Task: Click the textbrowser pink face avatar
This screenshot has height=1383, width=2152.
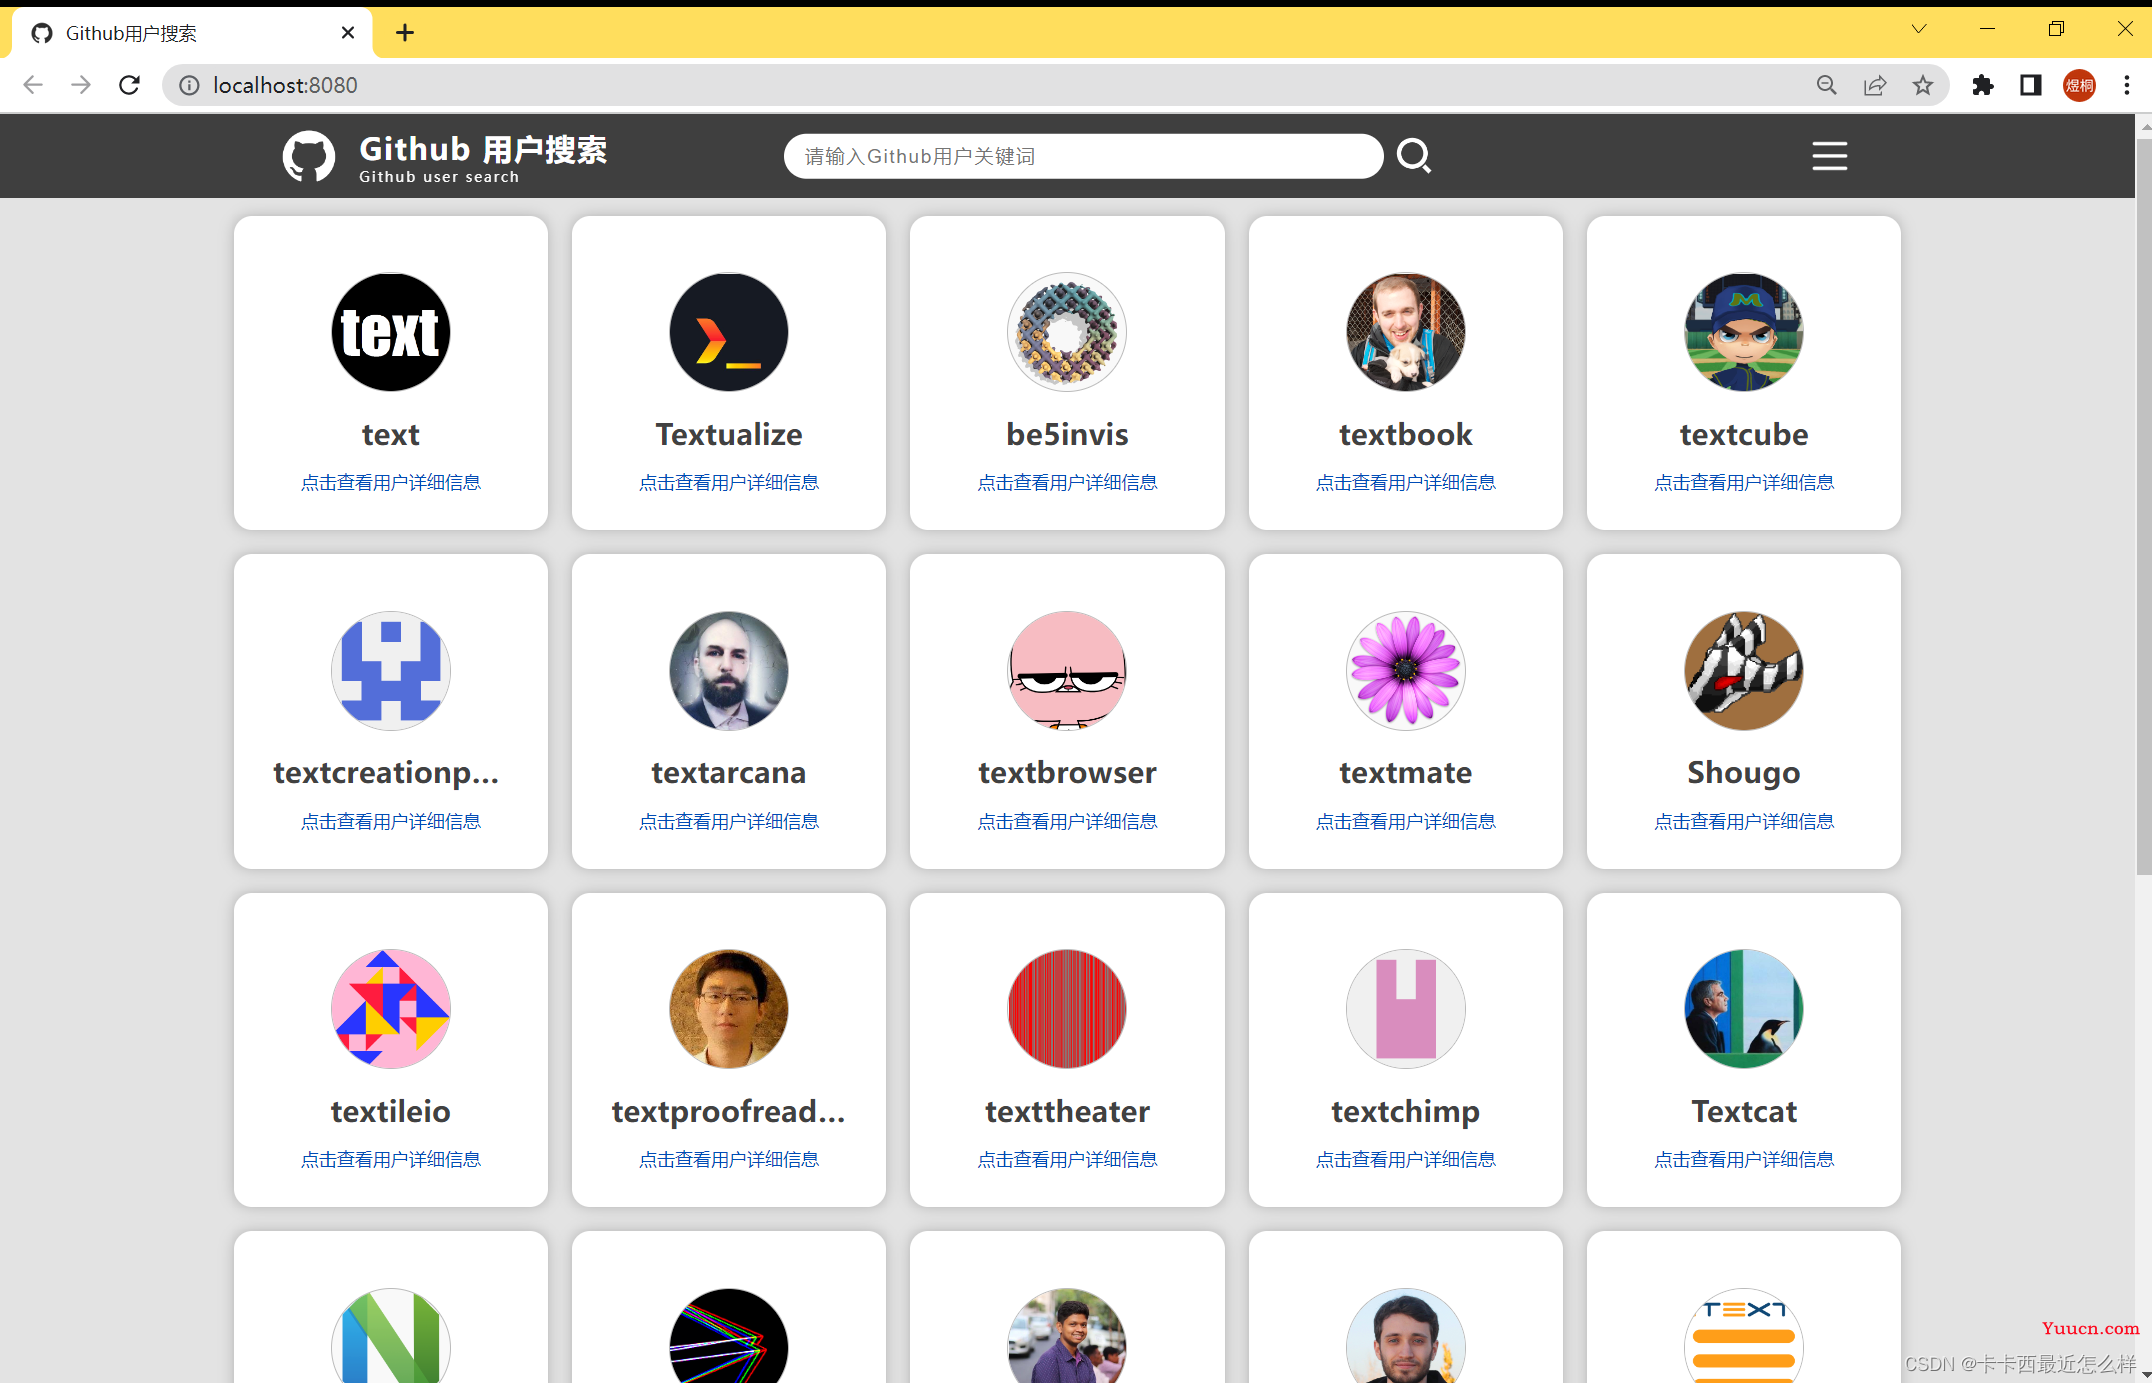Action: click(x=1067, y=670)
